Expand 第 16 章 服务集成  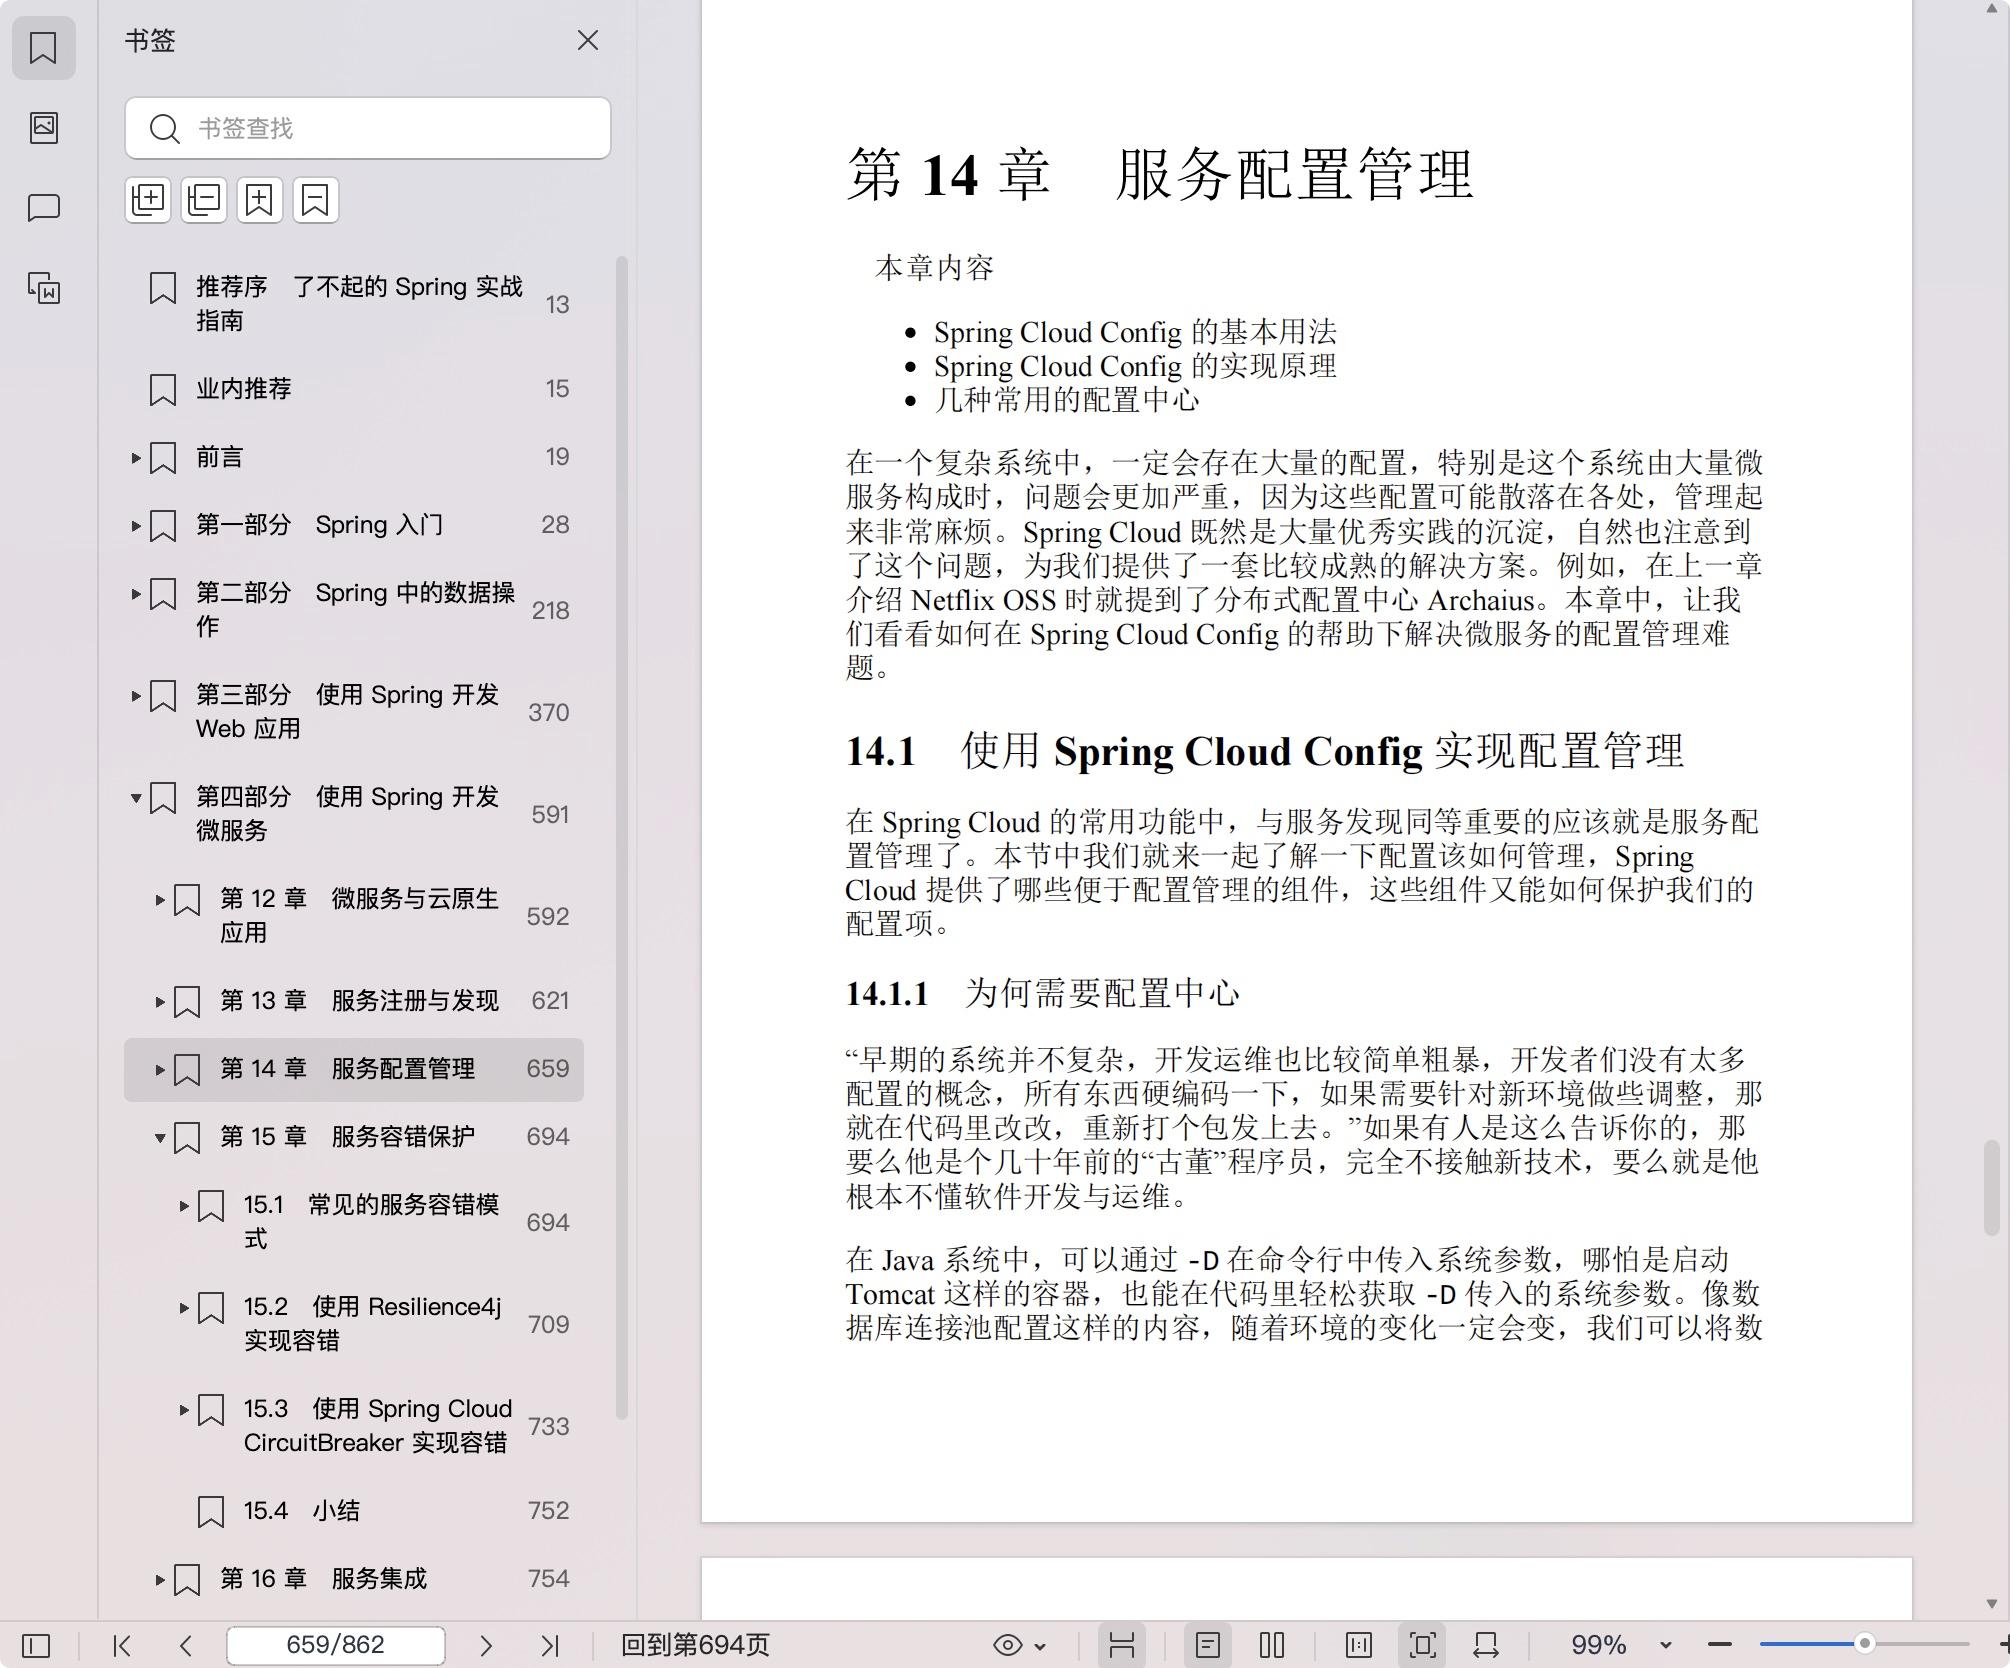click(x=160, y=1580)
